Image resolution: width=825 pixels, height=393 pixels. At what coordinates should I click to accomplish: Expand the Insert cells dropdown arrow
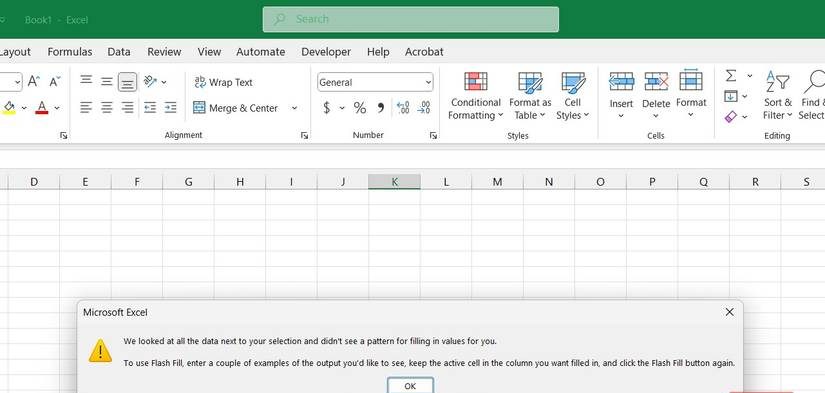pos(621,115)
